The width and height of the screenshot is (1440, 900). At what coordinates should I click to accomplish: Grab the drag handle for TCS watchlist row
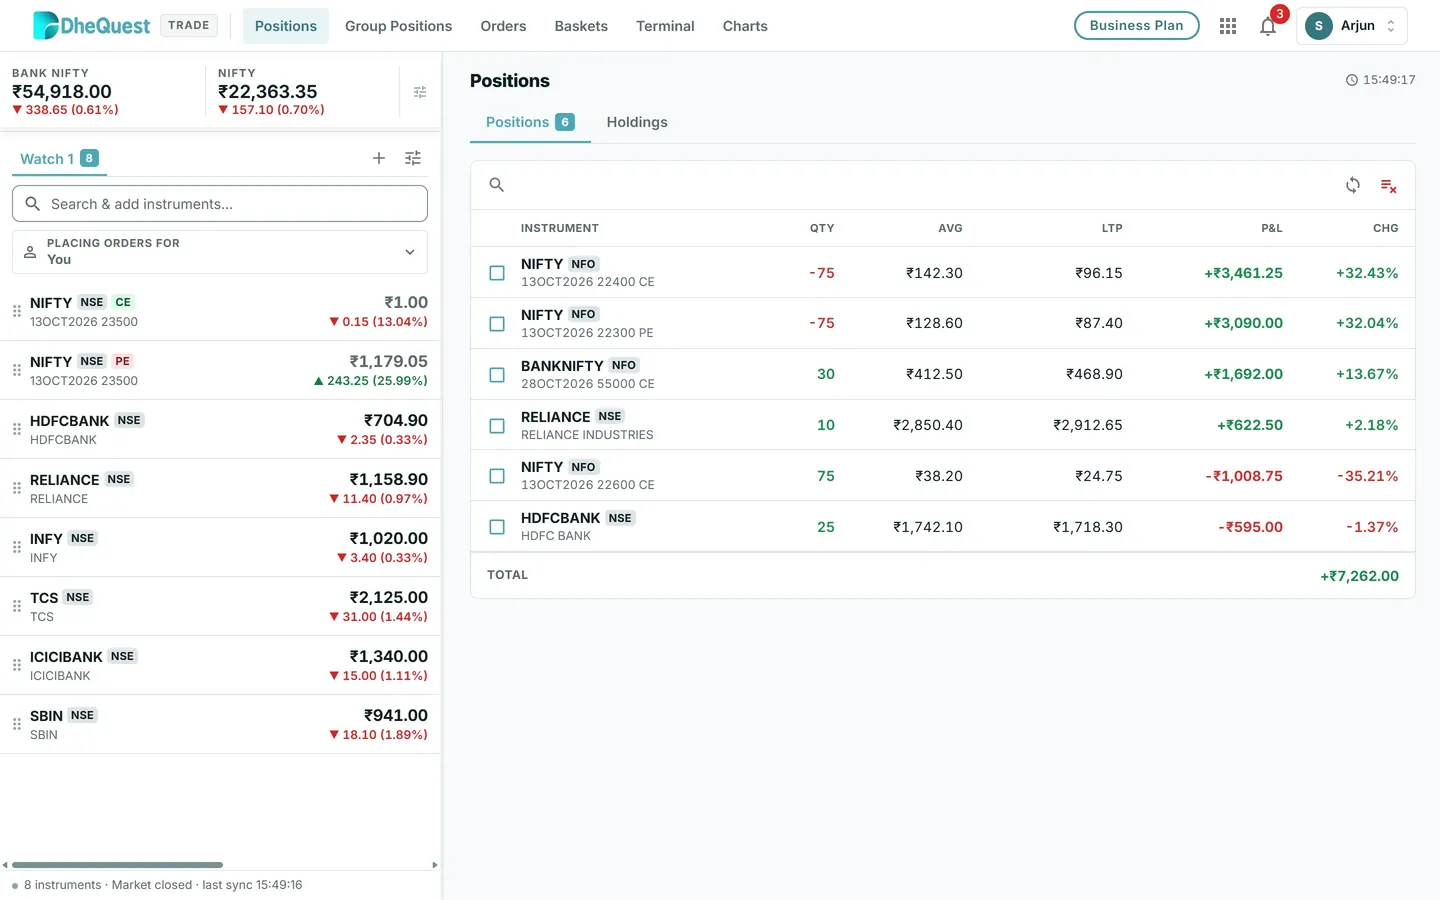coord(17,606)
